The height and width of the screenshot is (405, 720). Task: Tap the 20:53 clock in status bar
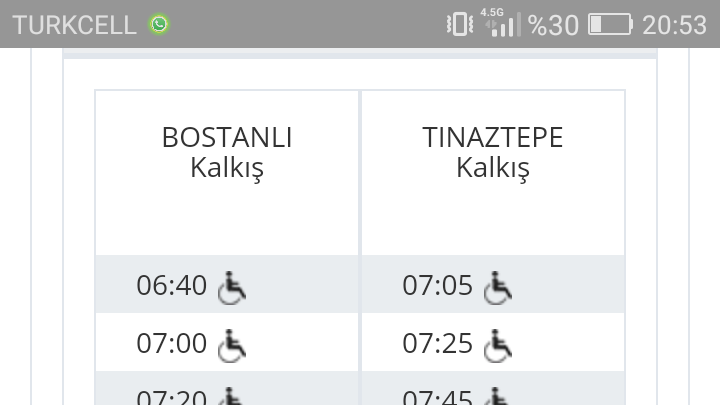pos(674,25)
